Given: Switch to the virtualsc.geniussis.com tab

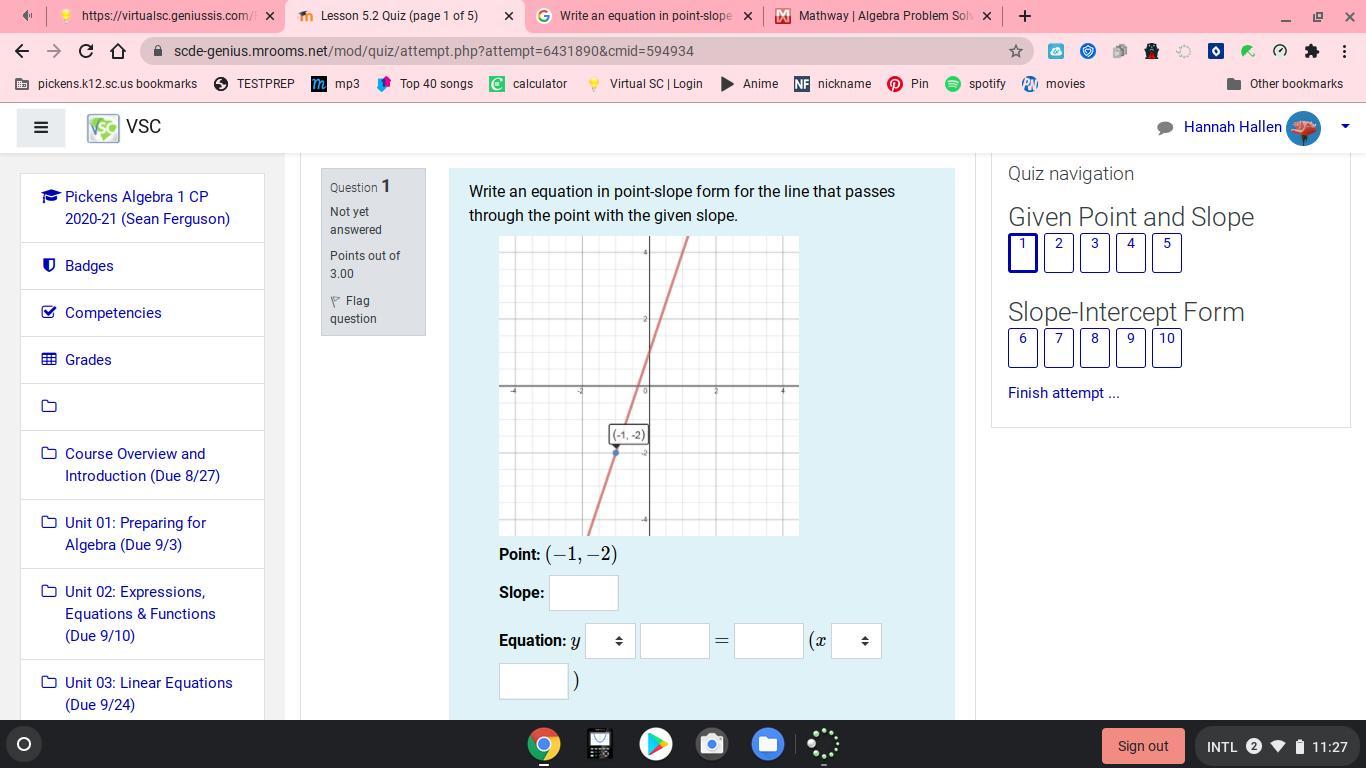Looking at the screenshot, I should coord(166,16).
